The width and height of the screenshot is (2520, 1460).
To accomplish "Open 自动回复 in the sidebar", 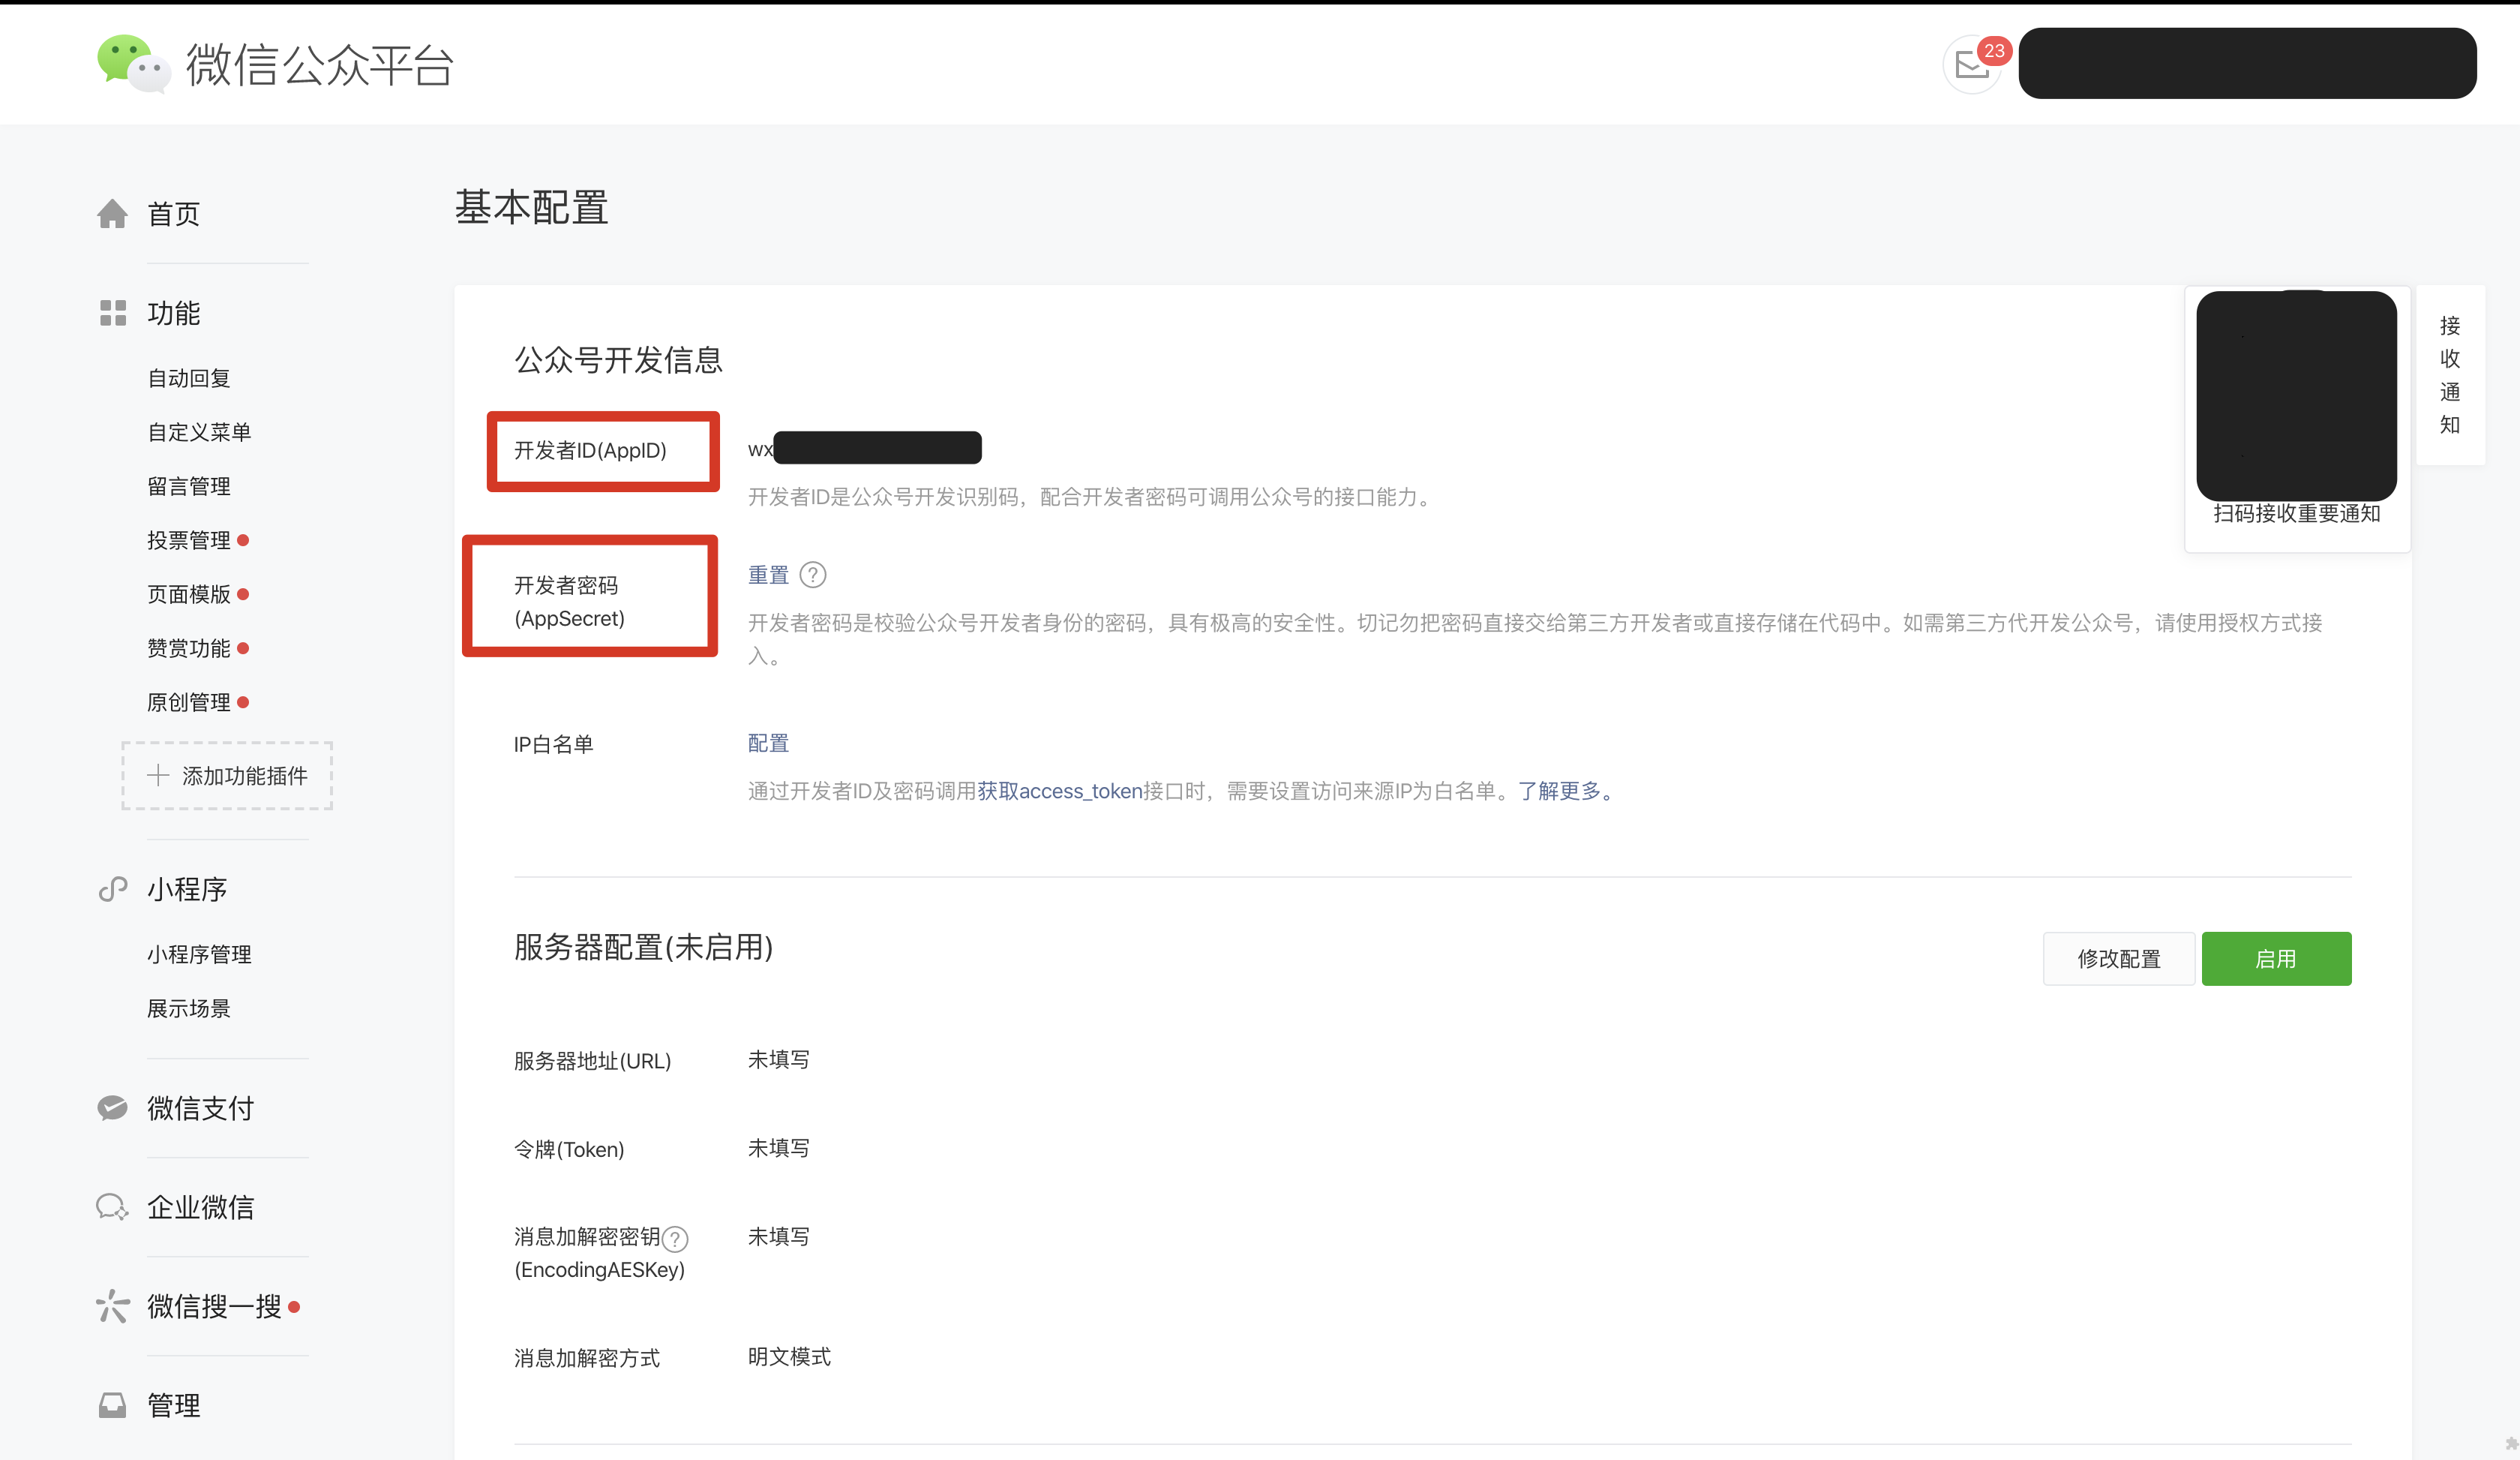I will [189, 378].
